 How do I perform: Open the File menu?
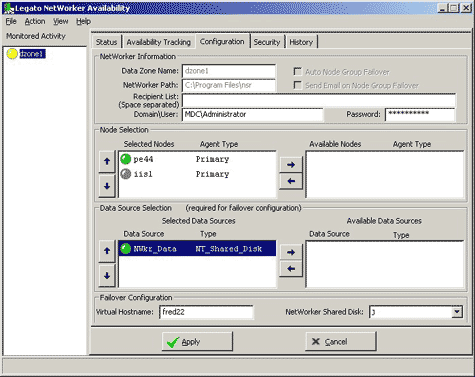(x=11, y=21)
